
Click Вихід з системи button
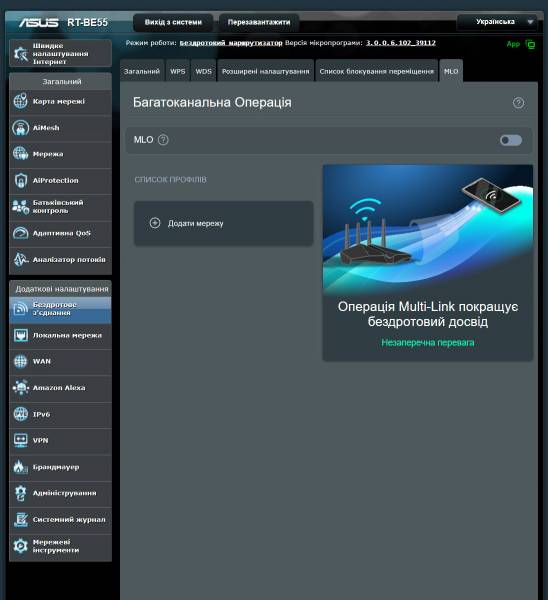173,22
